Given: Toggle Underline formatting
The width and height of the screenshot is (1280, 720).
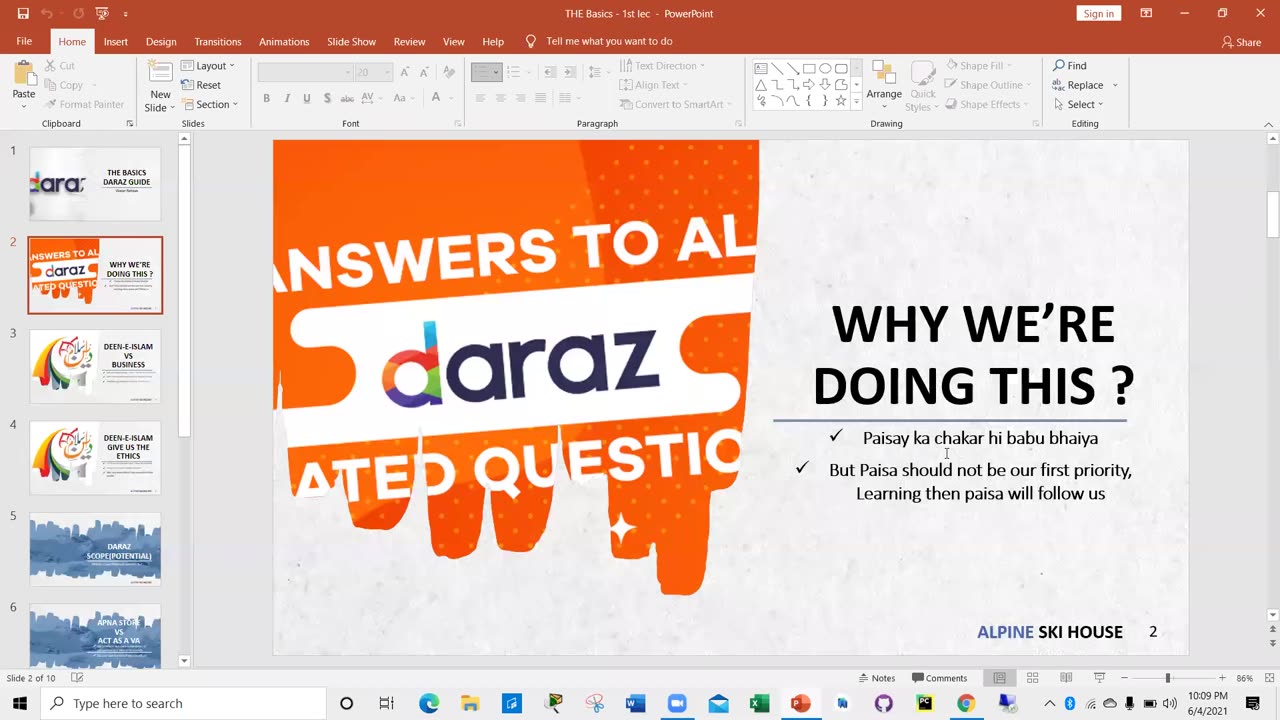Looking at the screenshot, I should (307, 98).
